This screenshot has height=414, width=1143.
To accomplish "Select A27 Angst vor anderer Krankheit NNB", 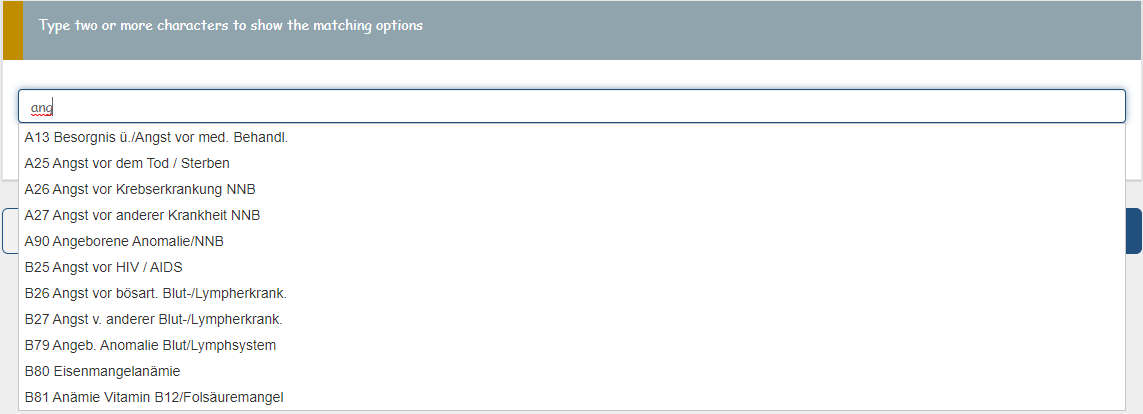I will point(143,215).
